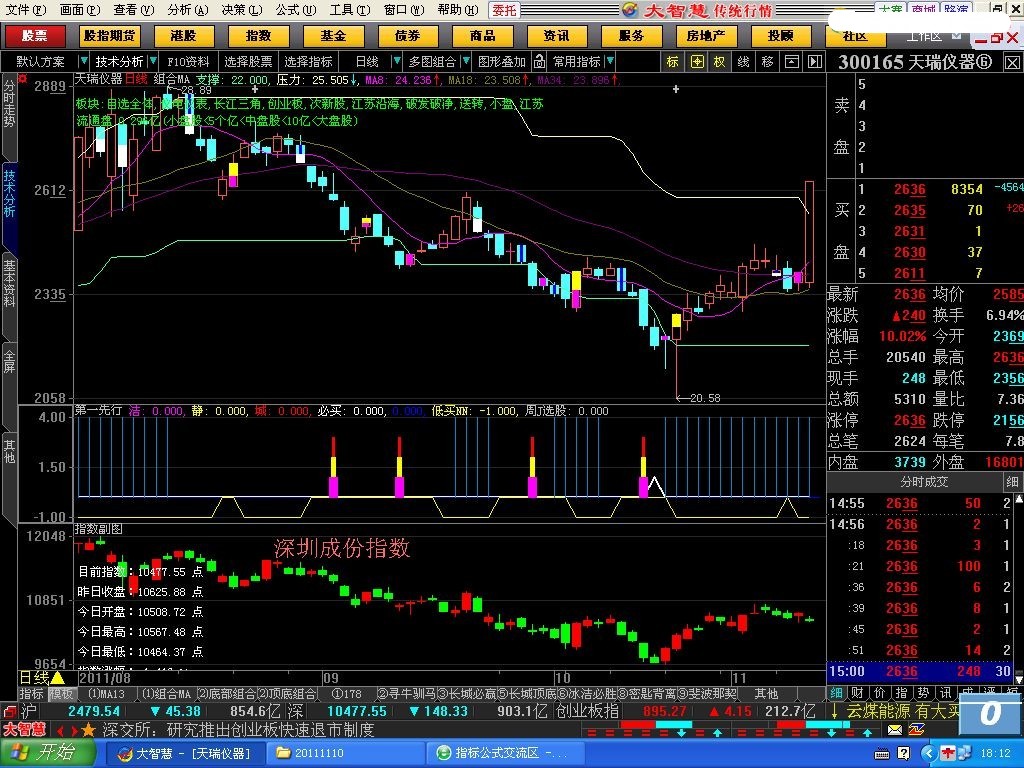Image resolution: width=1024 pixels, height=768 pixels.
Task: Click the 细 button beside 分时成交 header
Action: point(1012,482)
